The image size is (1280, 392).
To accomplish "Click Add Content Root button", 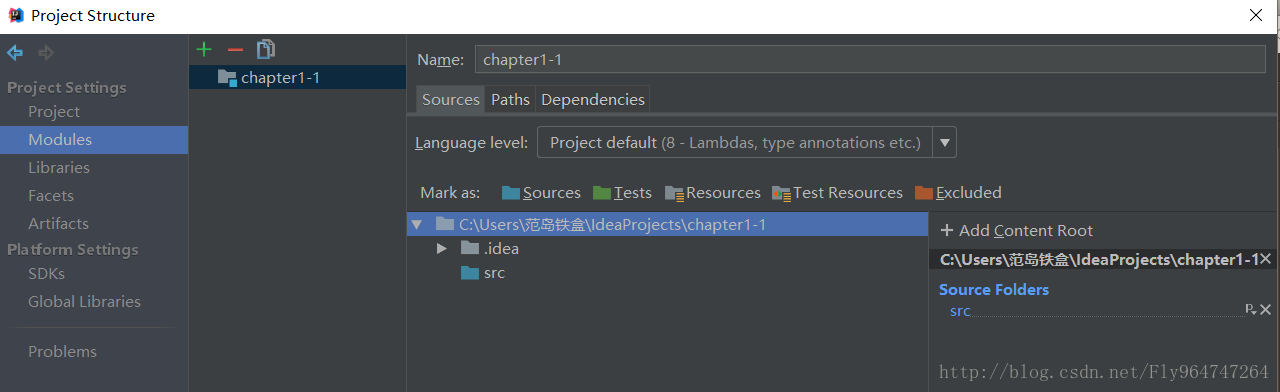I will [1017, 230].
